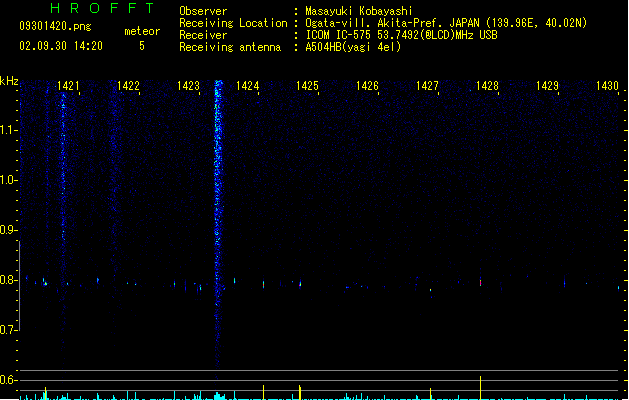Click frequency axis label 0.9

coord(7,230)
